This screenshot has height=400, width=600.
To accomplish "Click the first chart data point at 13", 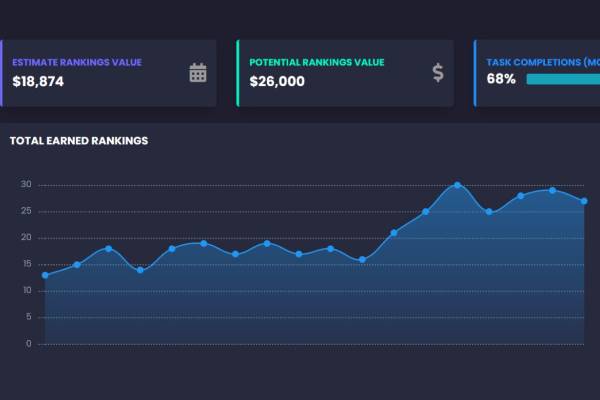I will [45, 275].
